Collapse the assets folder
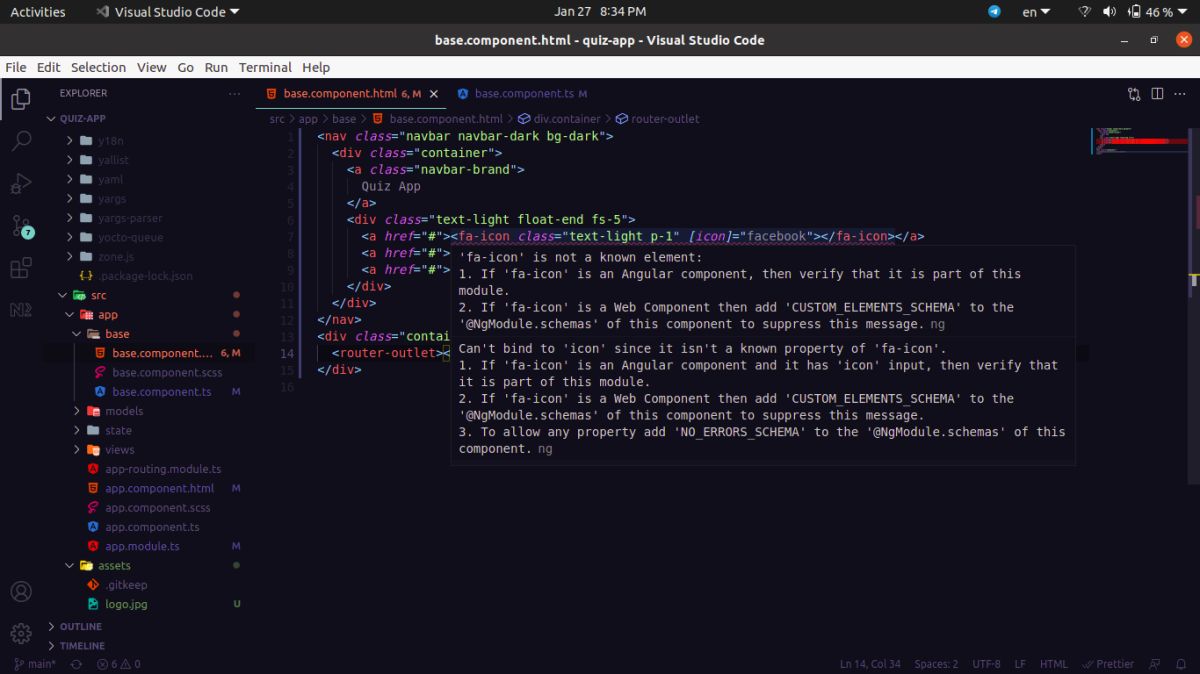1200x674 pixels. (114, 565)
